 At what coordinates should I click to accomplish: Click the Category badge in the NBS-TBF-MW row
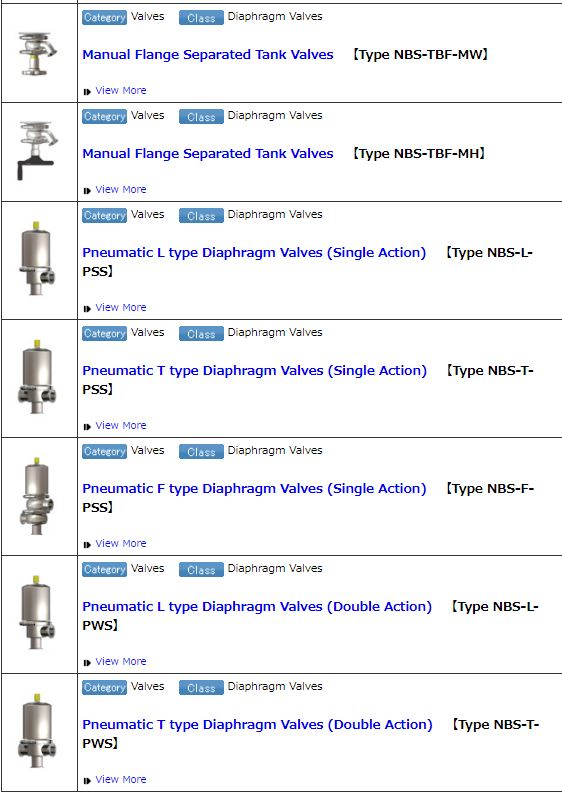(105, 17)
